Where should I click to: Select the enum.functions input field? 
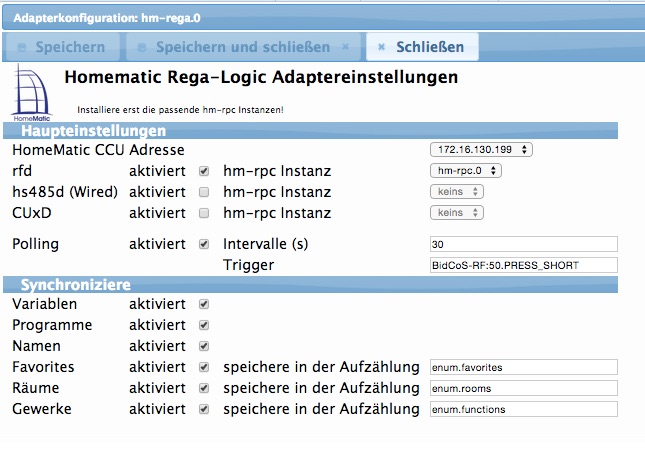click(523, 409)
